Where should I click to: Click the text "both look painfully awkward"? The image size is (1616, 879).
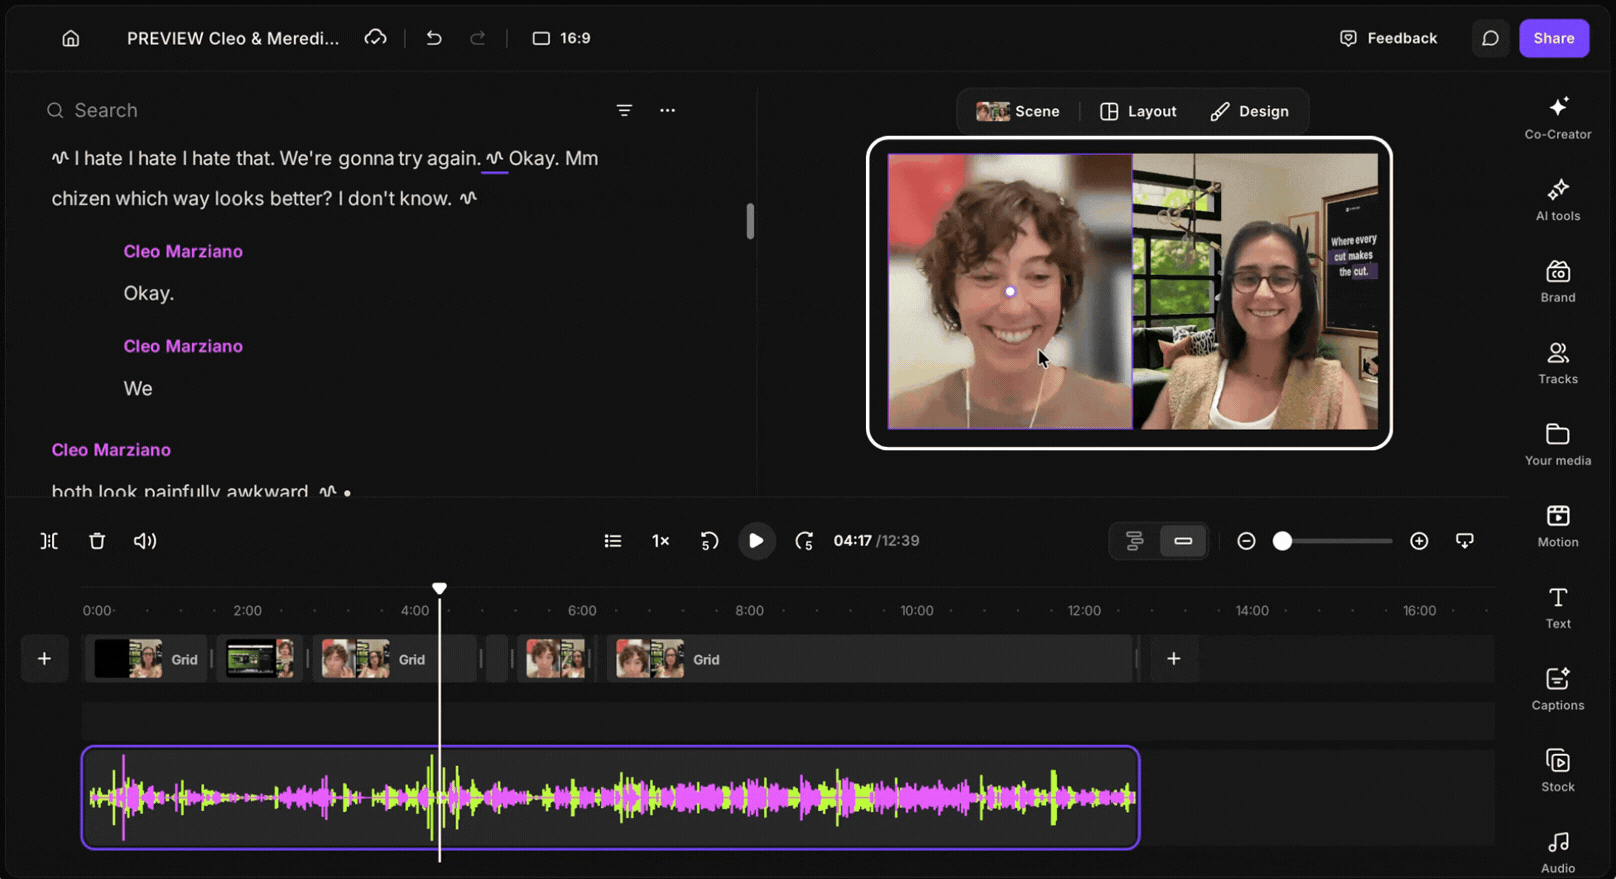pos(180,491)
